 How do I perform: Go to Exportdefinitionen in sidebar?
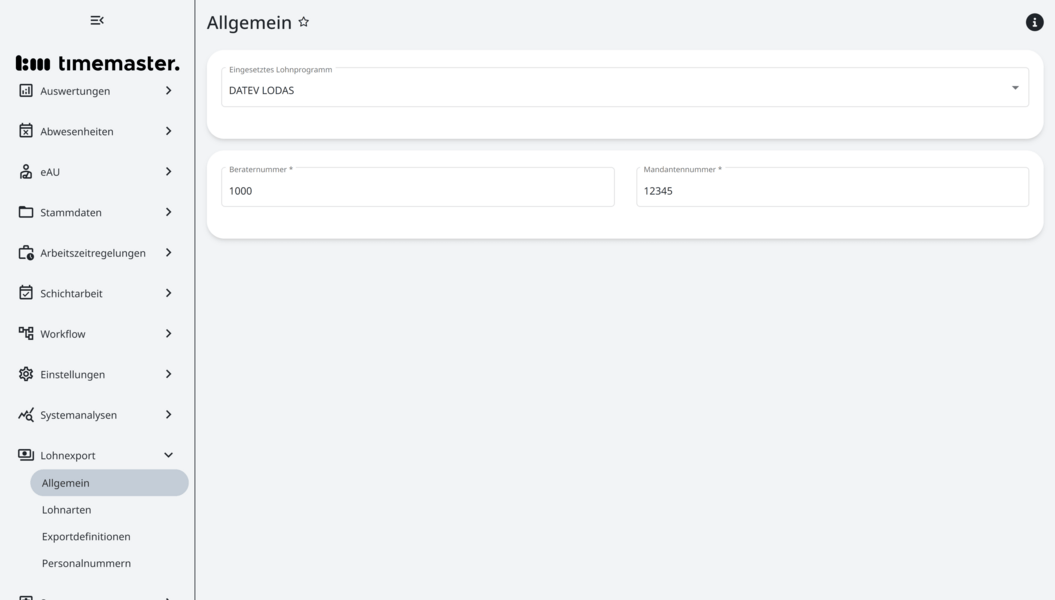coord(86,537)
